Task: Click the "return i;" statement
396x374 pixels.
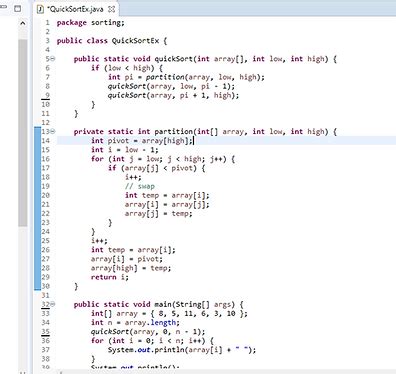Action: pyautogui.click(x=110, y=277)
